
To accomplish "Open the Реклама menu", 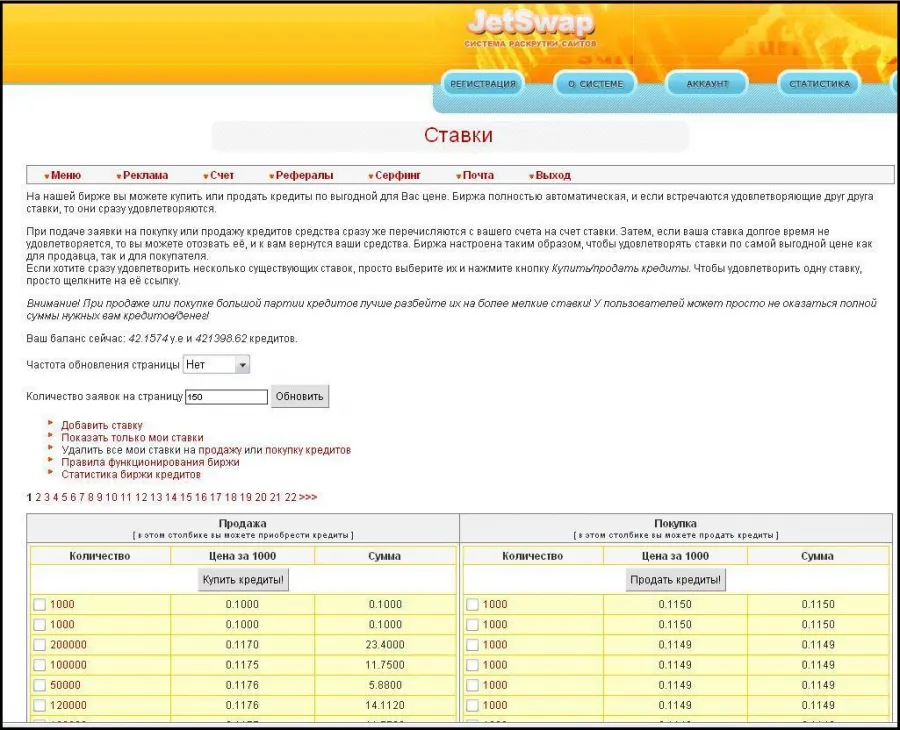I will [142, 175].
